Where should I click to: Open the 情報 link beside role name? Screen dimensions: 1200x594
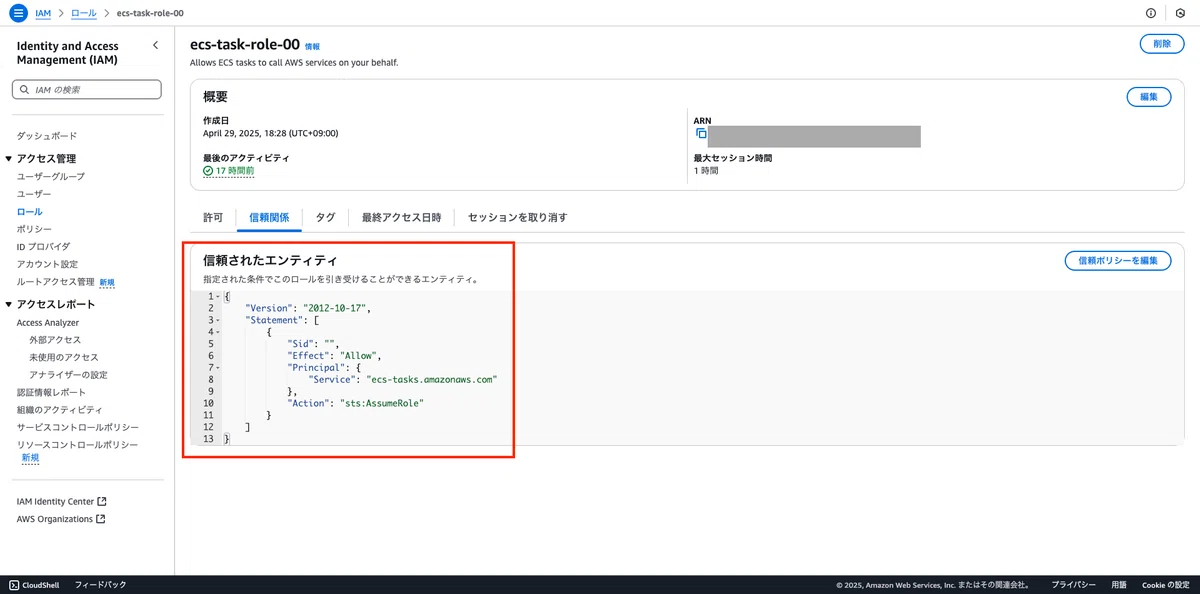tap(312, 47)
